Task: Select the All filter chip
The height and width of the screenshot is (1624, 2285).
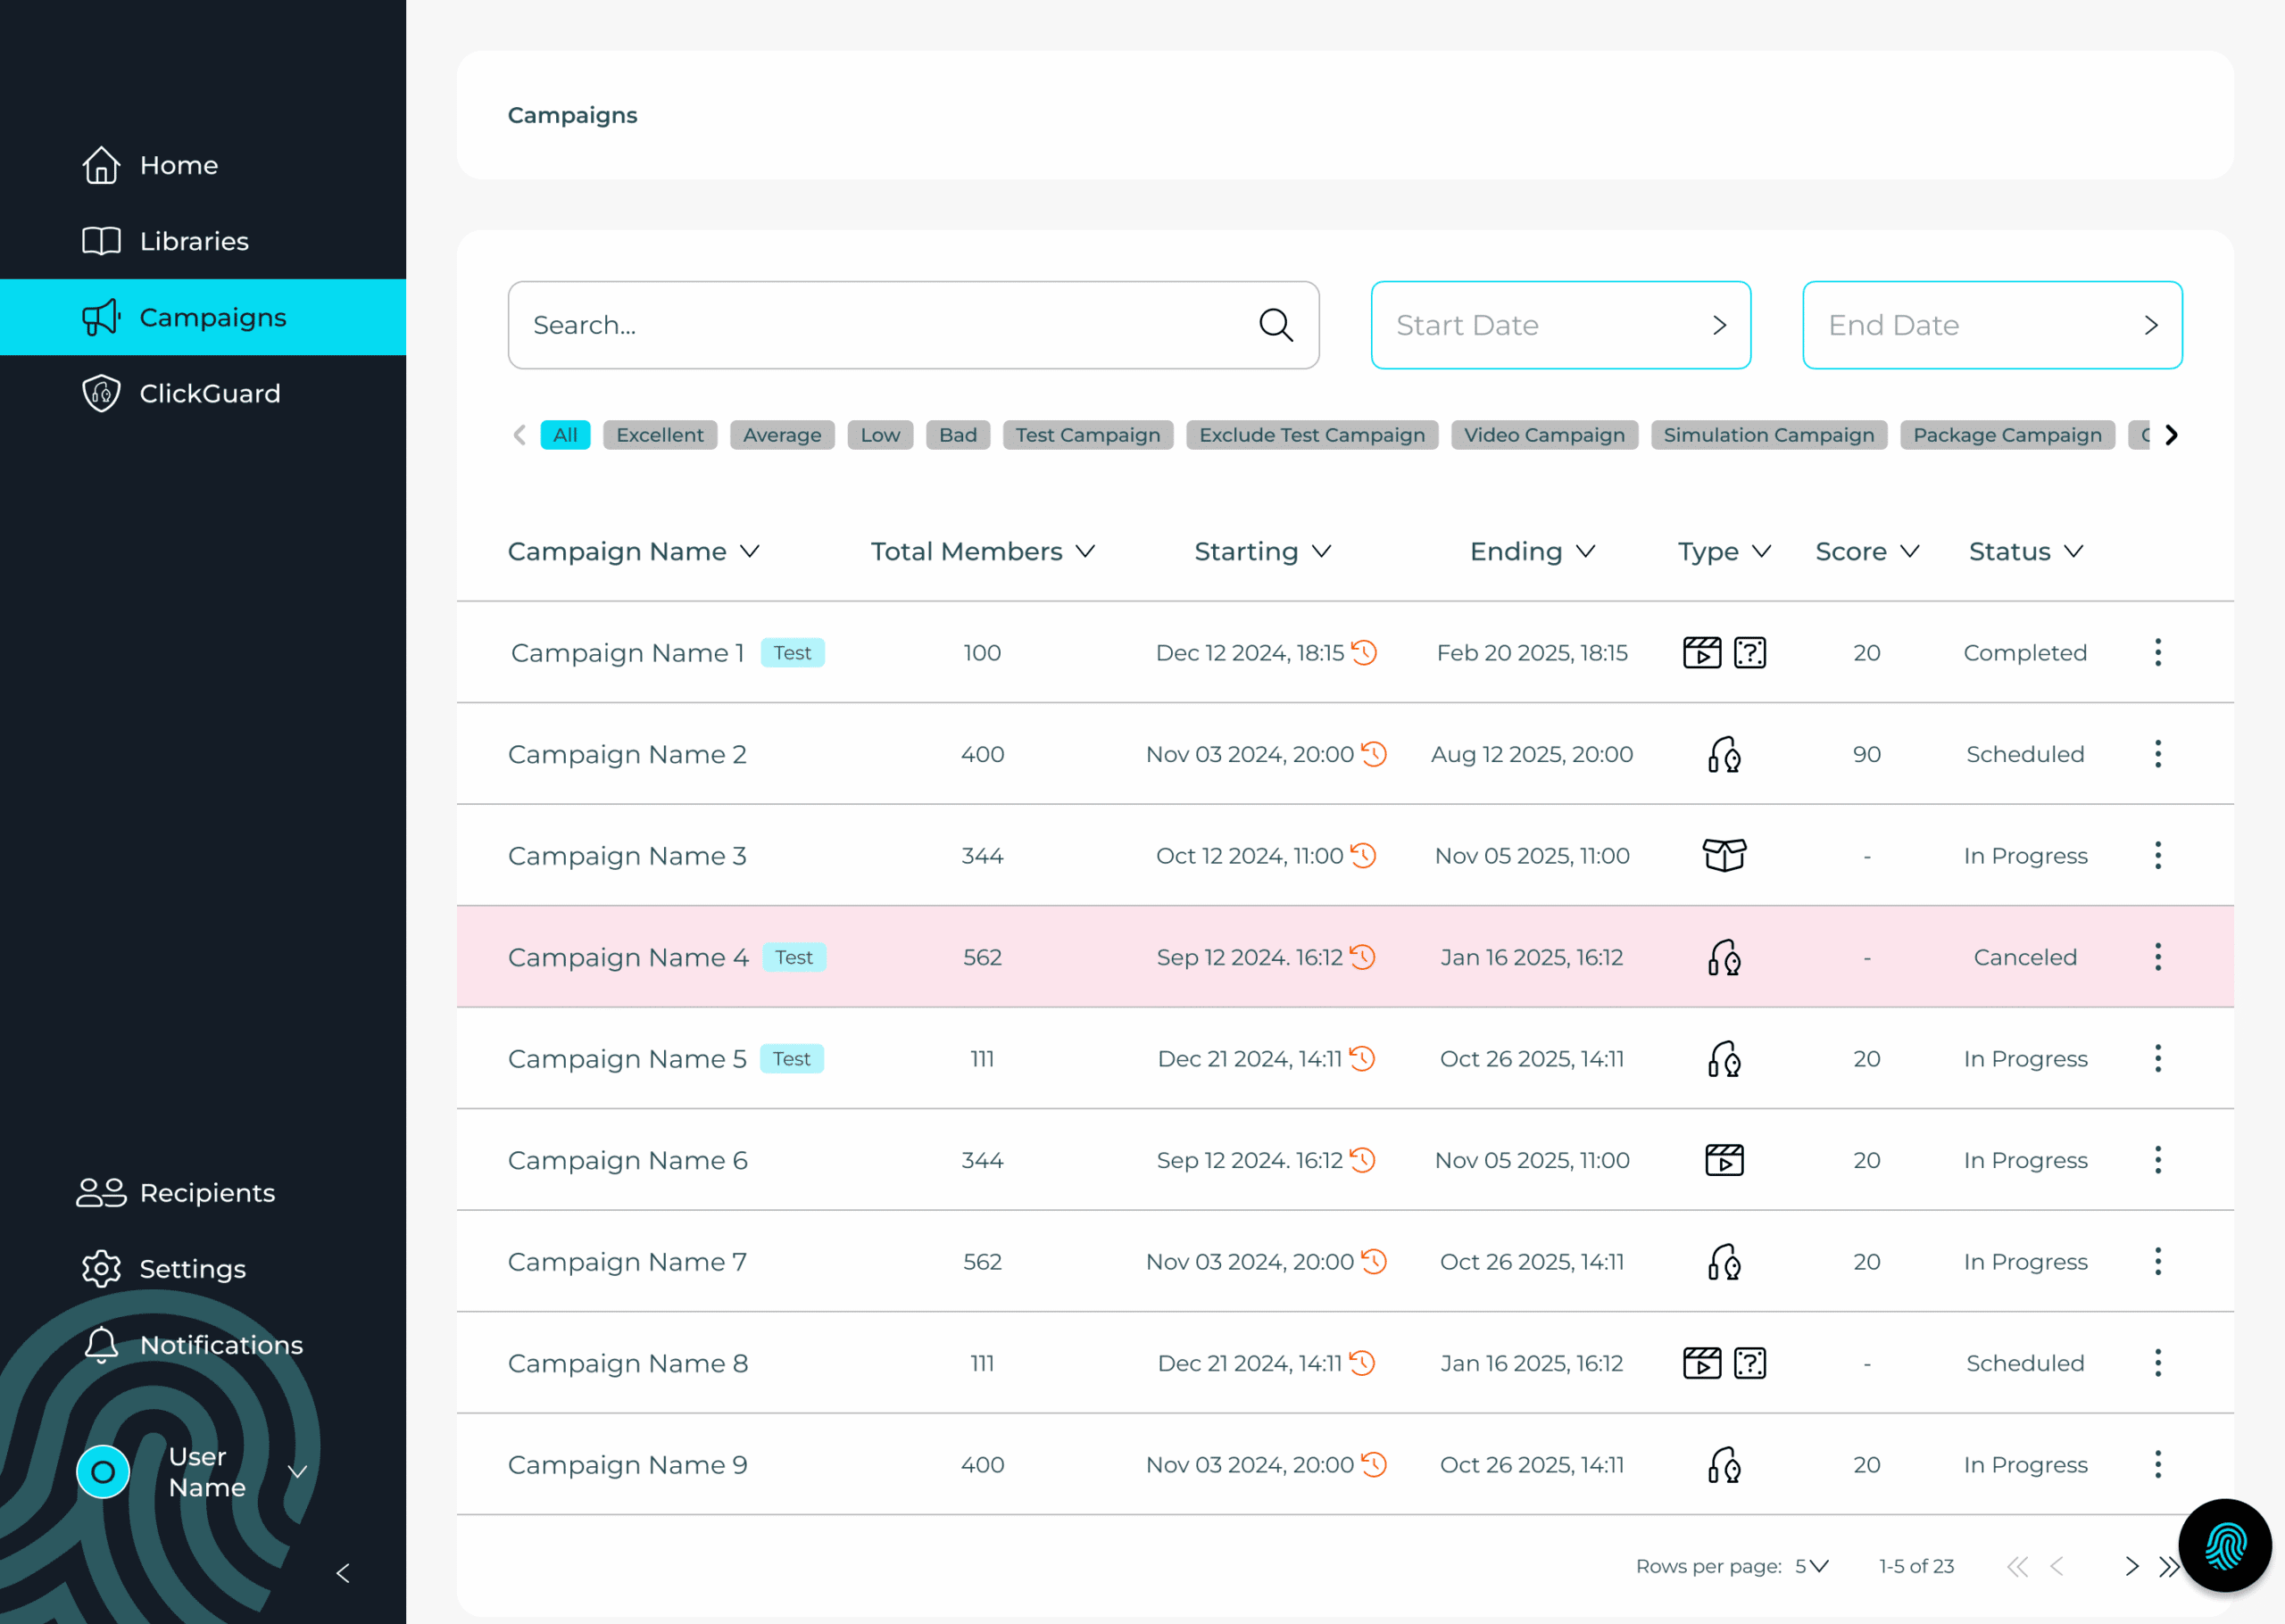Action: pos(565,435)
